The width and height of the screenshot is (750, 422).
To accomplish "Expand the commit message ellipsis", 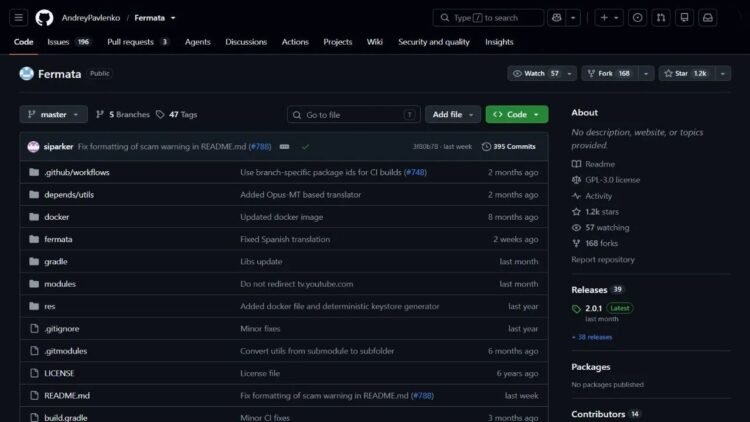I will coord(284,146).
